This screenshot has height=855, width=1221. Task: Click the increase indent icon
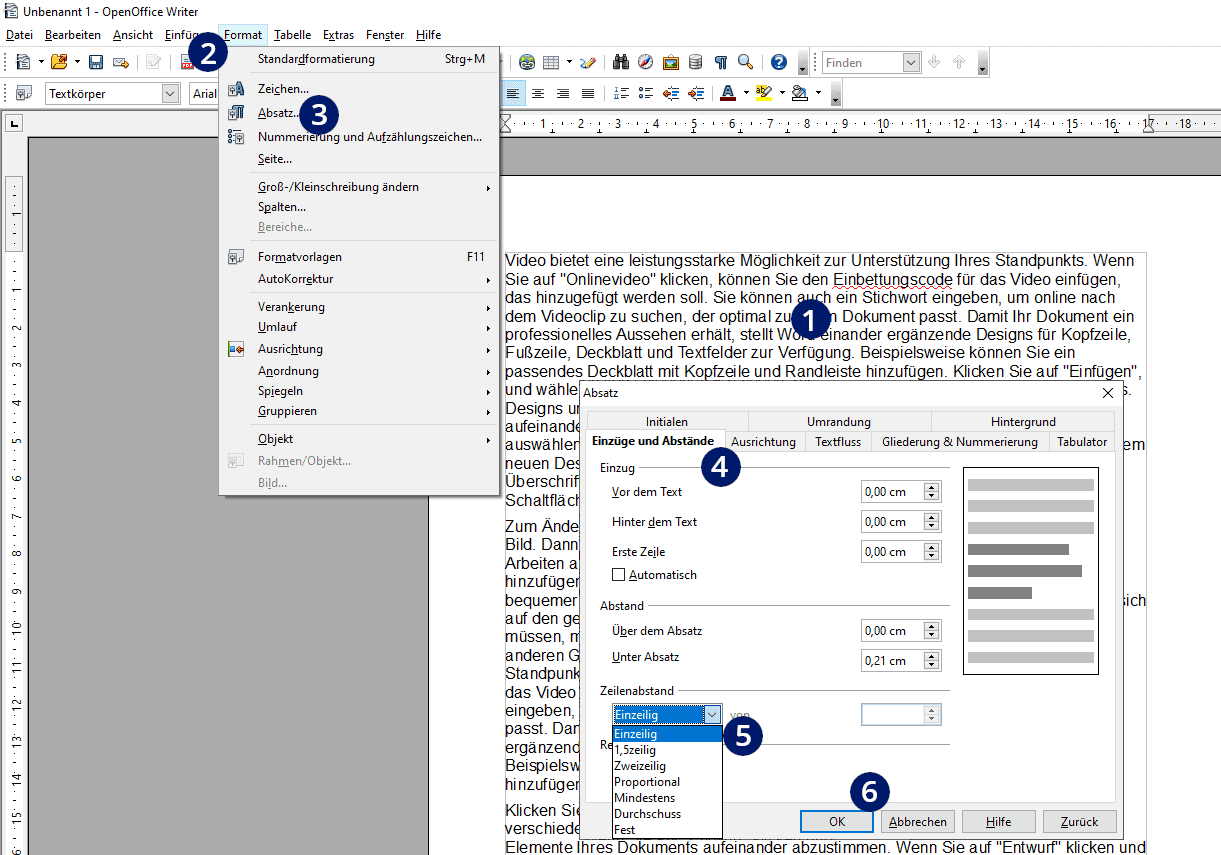click(x=696, y=93)
